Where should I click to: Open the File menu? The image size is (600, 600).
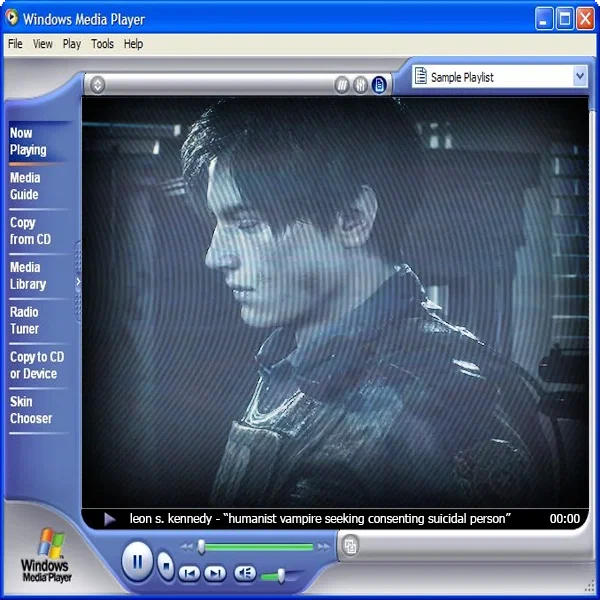[x=15, y=44]
